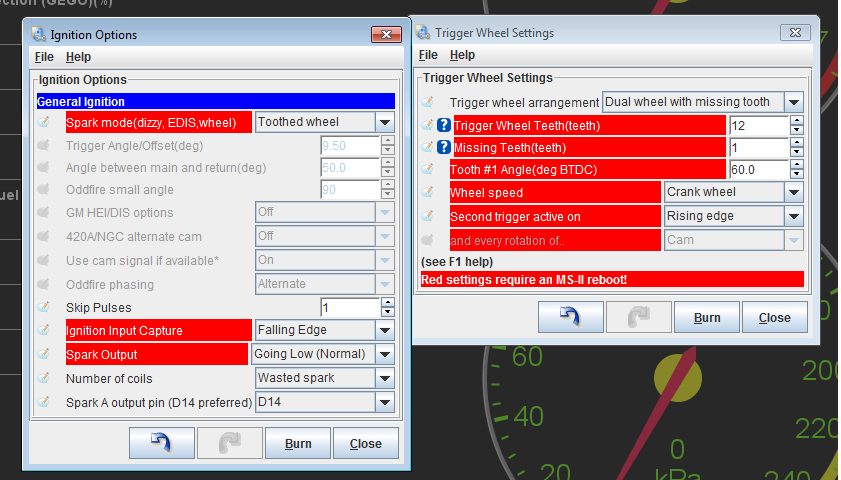841x480 pixels.
Task: Open Spark A output pin D14 dropdown
Action: coord(385,402)
